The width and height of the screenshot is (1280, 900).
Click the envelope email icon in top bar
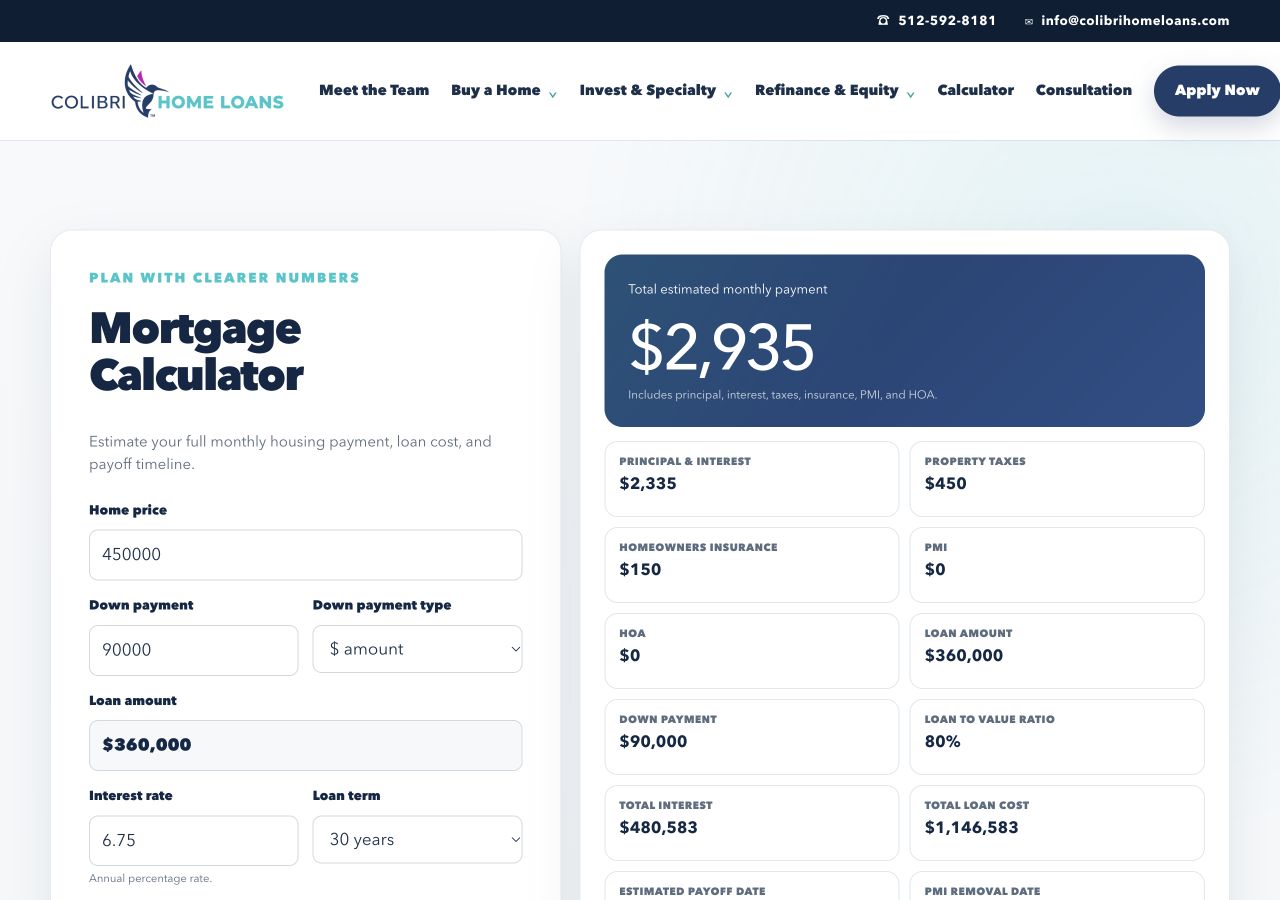1029,21
